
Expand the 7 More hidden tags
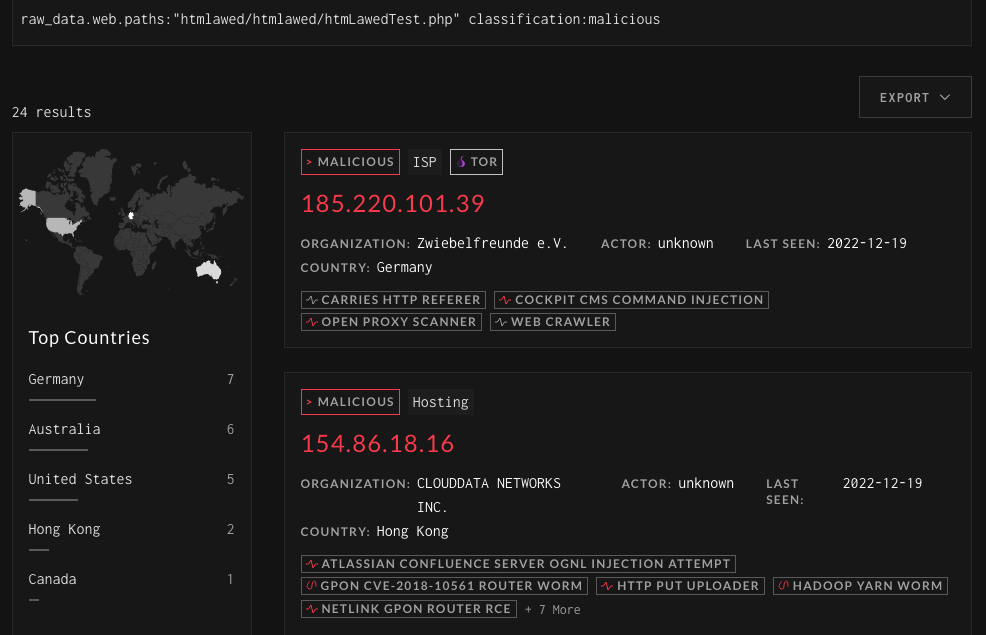[x=552, y=609]
